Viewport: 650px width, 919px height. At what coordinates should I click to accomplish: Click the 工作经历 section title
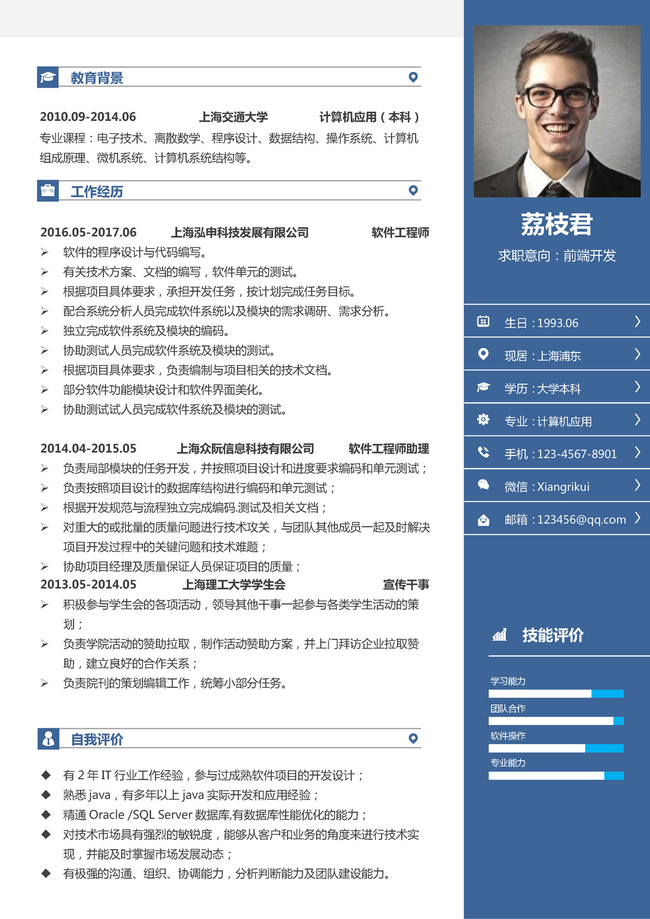pos(97,191)
